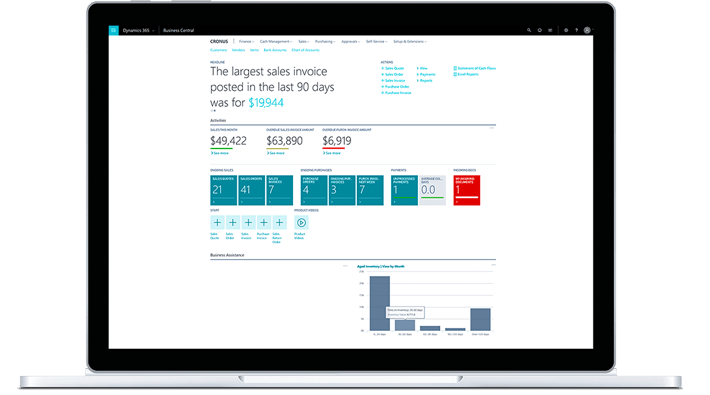Click the Business Central title
The width and height of the screenshot is (710, 395).
click(178, 30)
